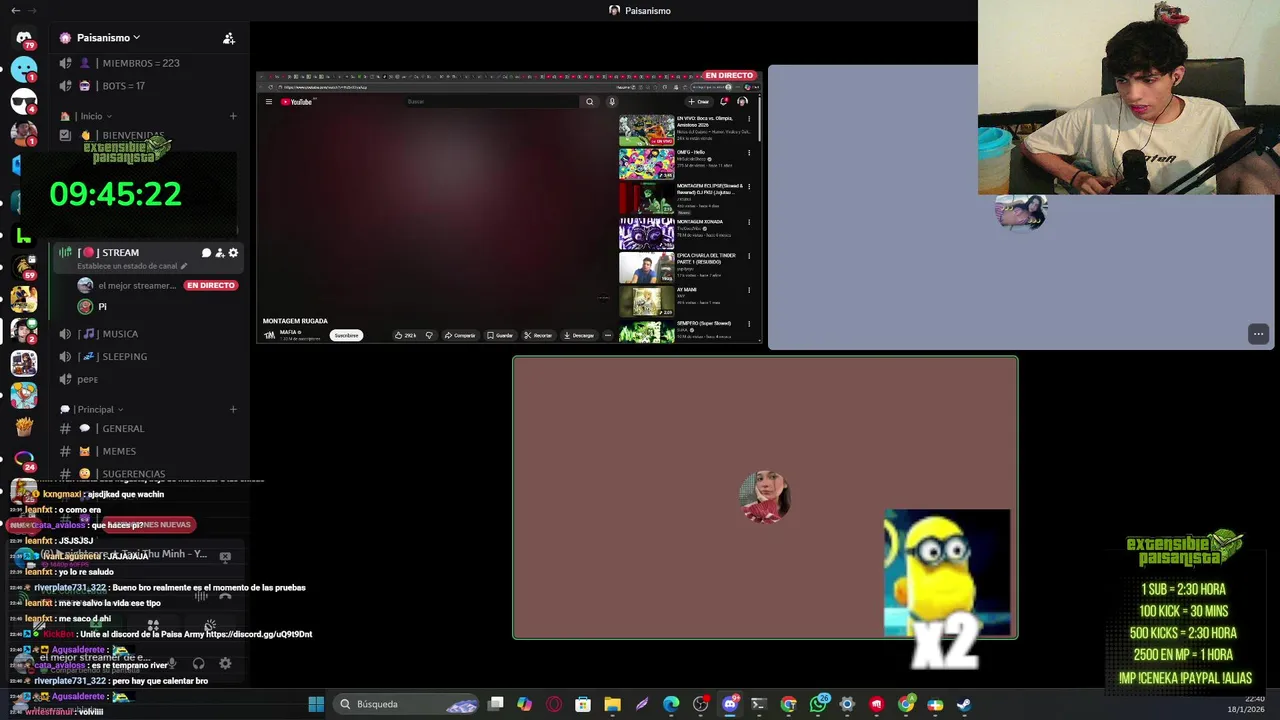1280x720 pixels.
Task: Open the sunglasses face server icon
Action: [x=24, y=101]
